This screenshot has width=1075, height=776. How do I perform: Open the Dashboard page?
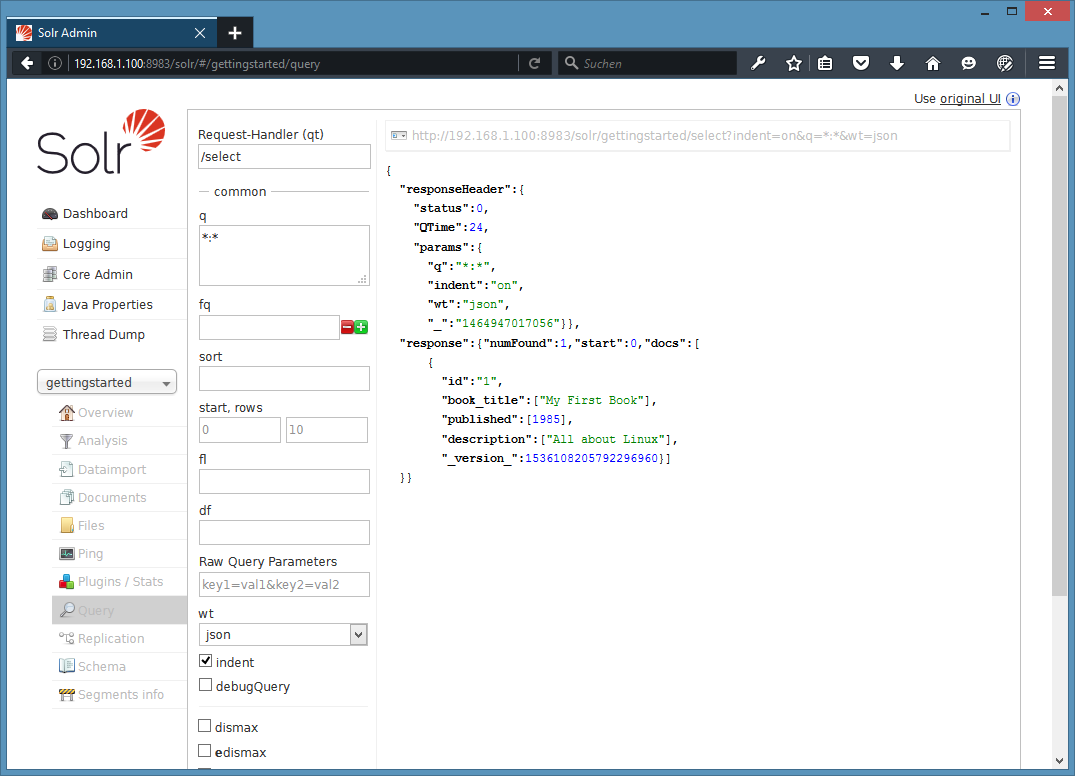(x=95, y=213)
